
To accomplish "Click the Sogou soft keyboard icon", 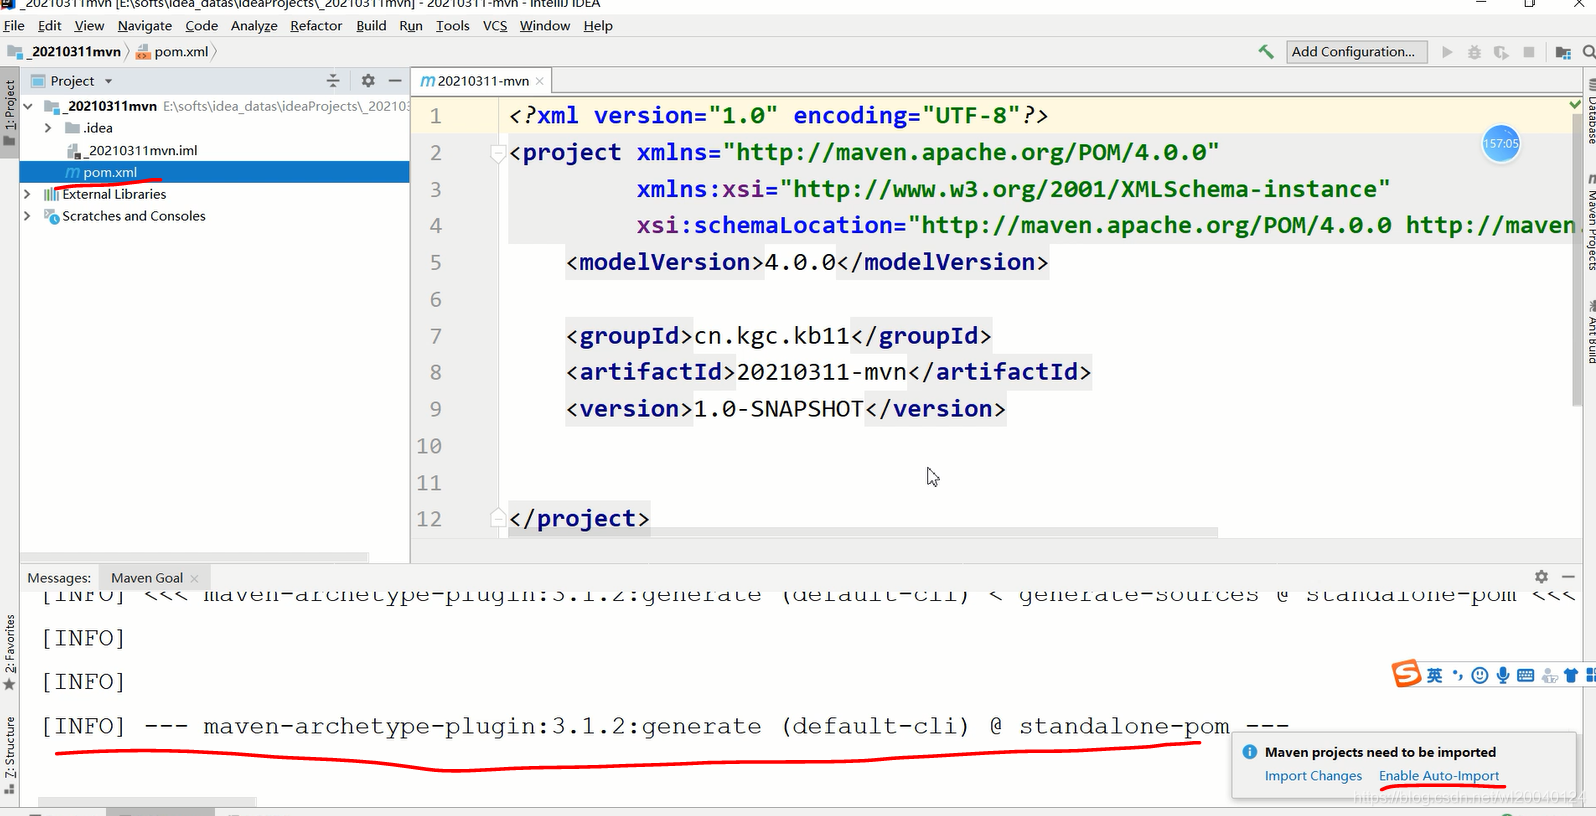I will coord(1525,676).
